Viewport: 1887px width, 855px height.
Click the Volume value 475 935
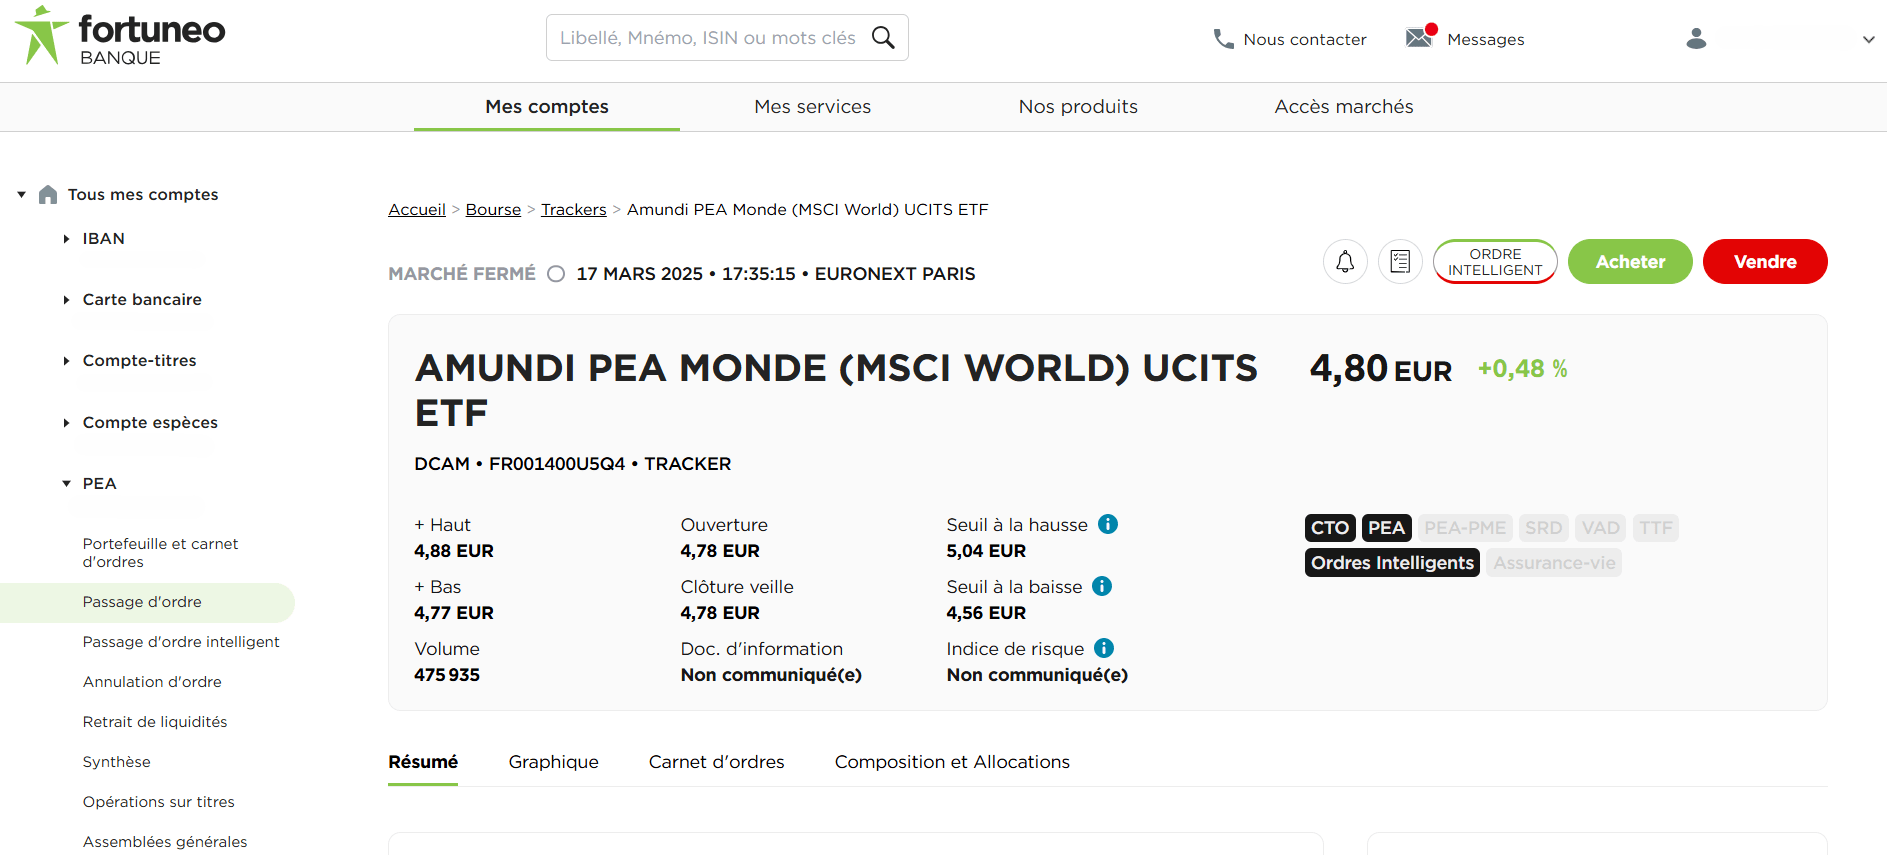click(447, 675)
